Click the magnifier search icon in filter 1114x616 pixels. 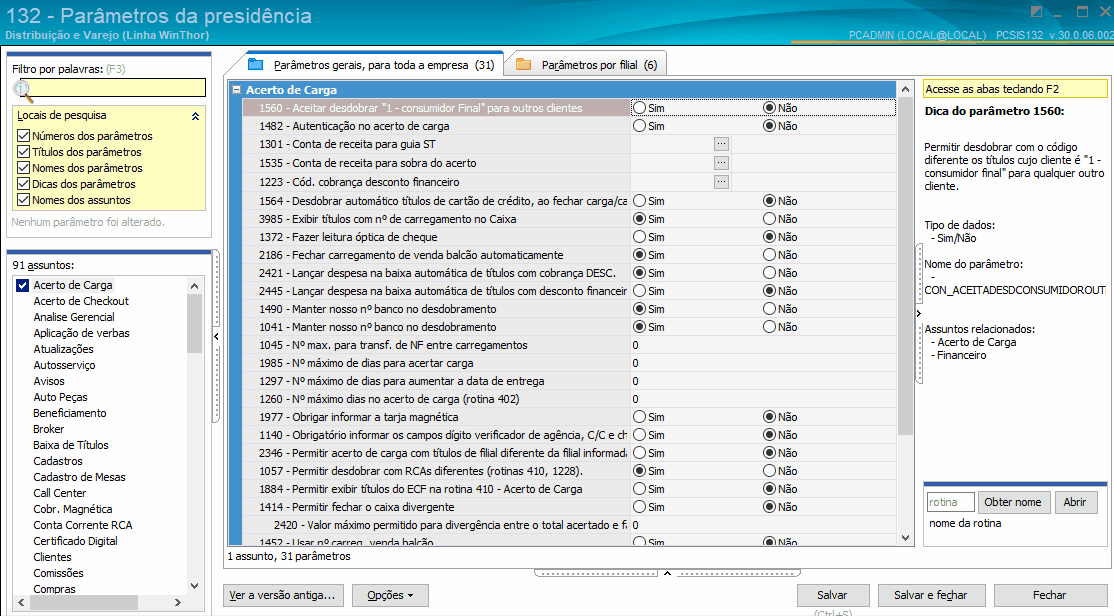(x=23, y=91)
